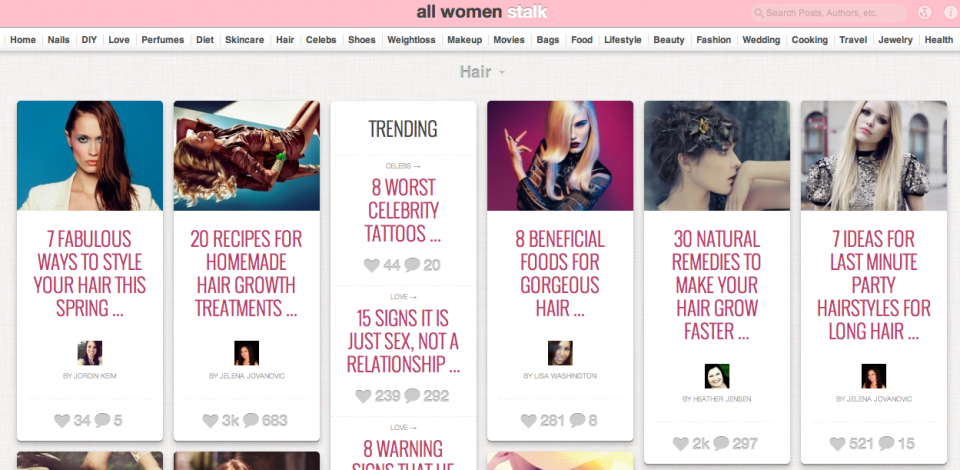Open the 8 Worst Celebrity Tattoos trending link
The width and height of the screenshot is (960, 470).
tap(403, 209)
